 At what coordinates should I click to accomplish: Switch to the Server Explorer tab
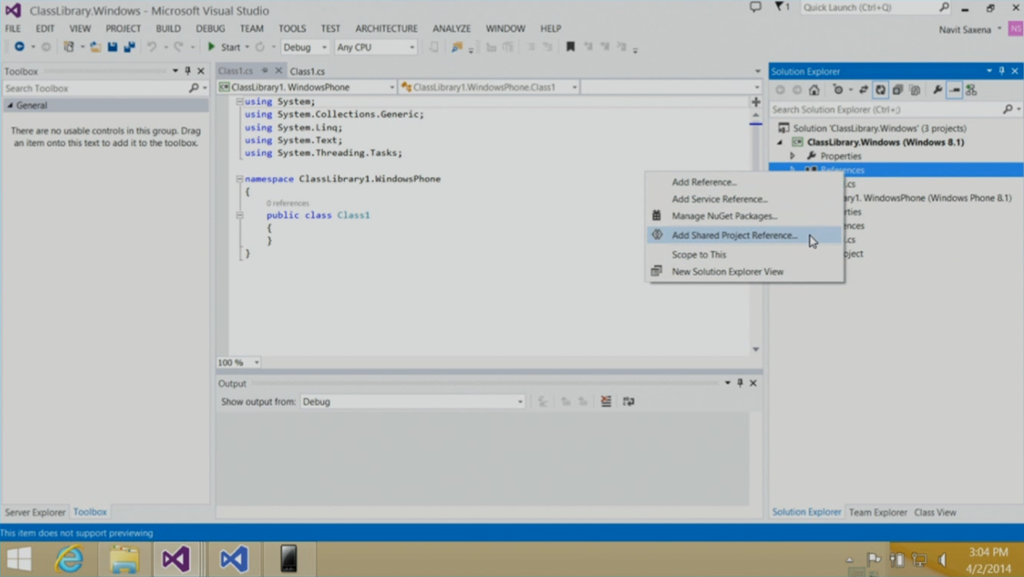[35, 512]
